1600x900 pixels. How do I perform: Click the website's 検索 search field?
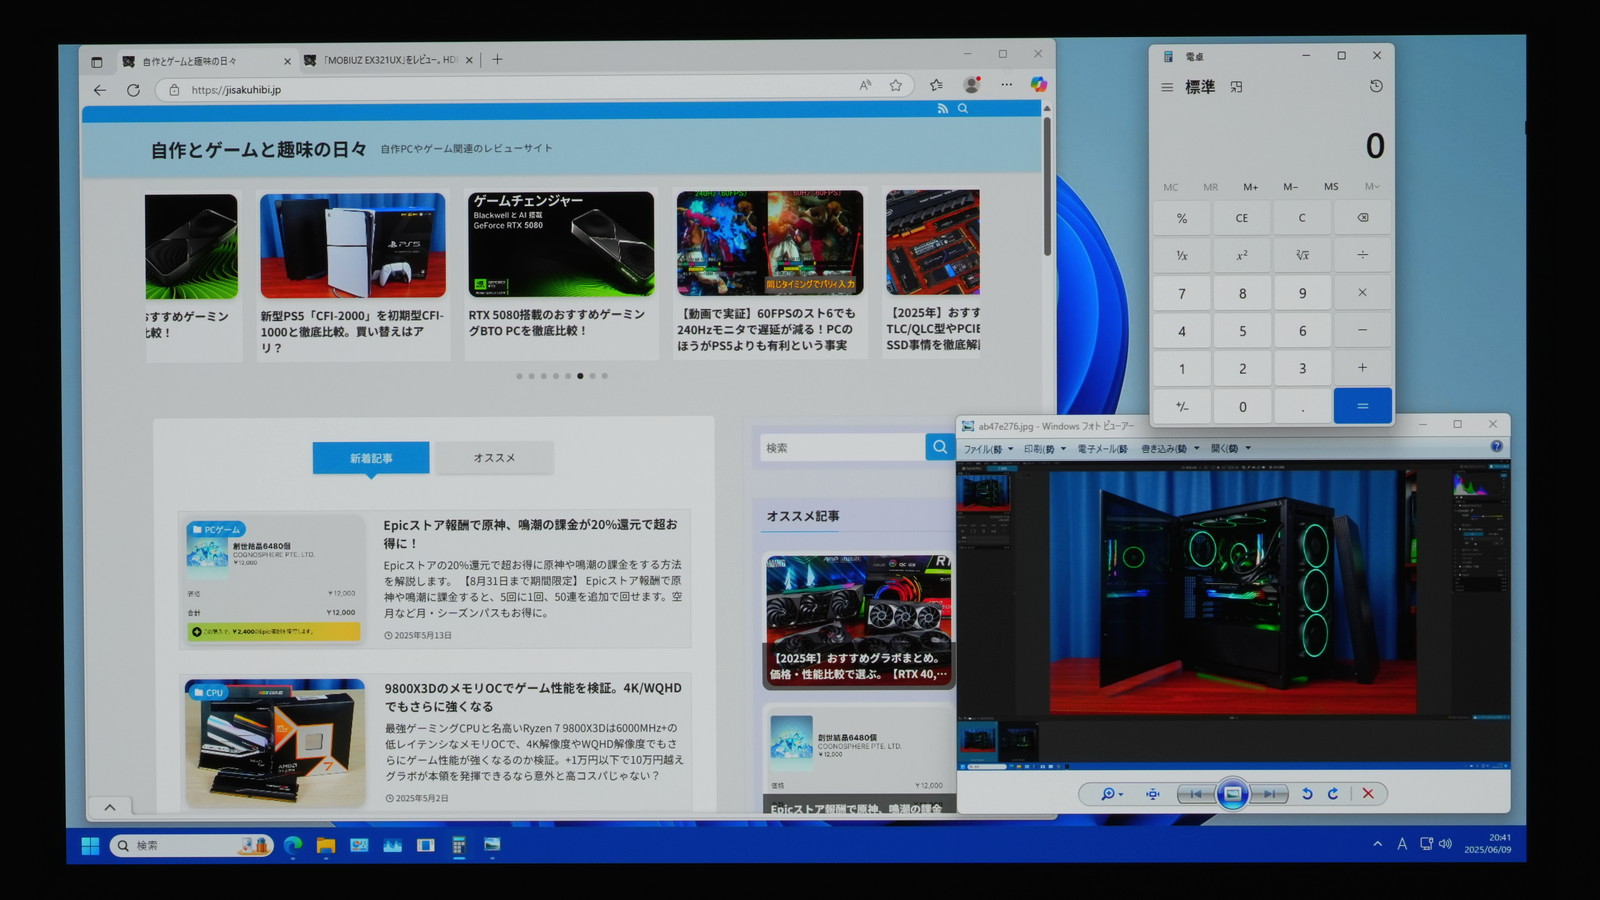click(x=842, y=448)
